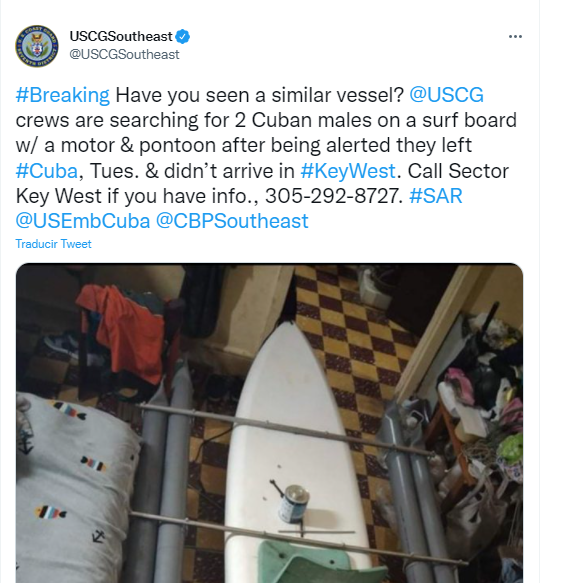Click the tweet text about searching crews
564x583 pixels.
tap(266, 120)
